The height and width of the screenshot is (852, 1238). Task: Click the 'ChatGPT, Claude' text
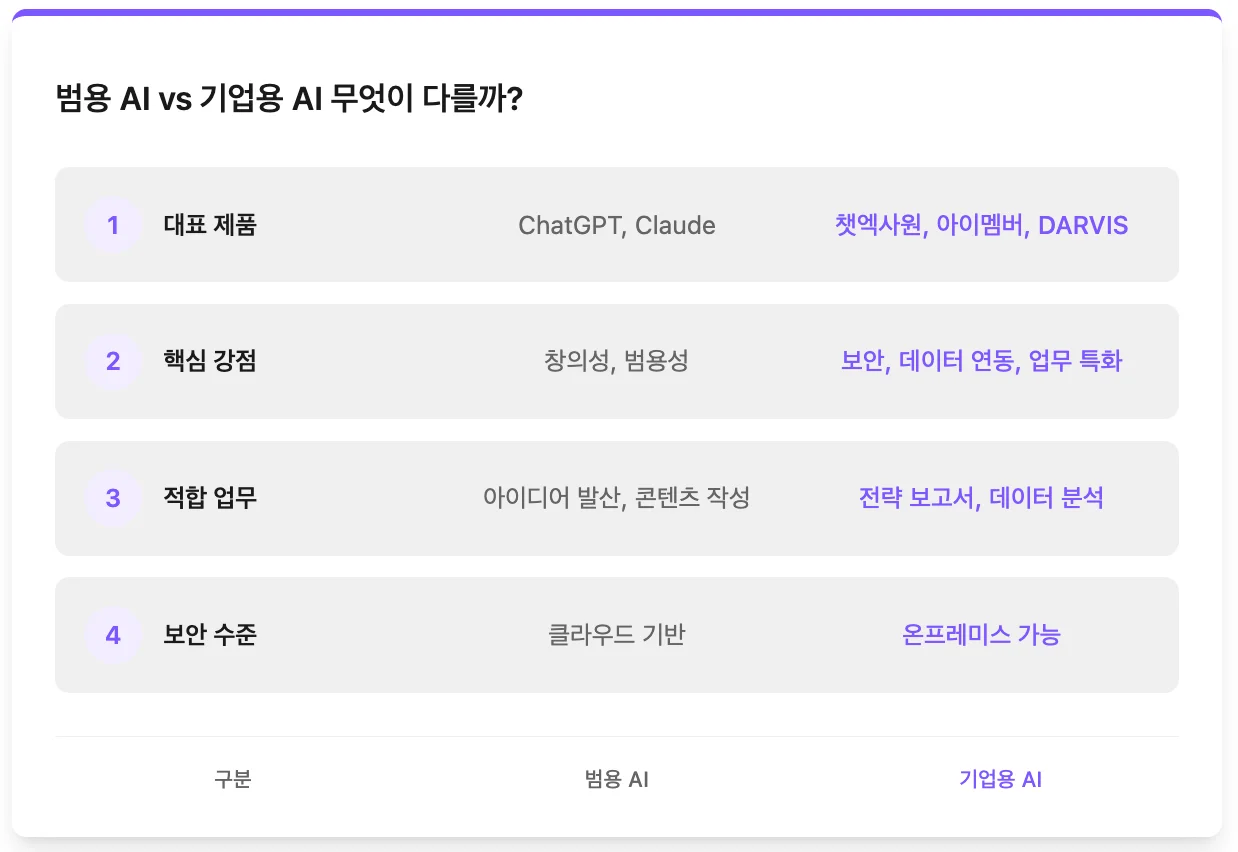[617, 225]
